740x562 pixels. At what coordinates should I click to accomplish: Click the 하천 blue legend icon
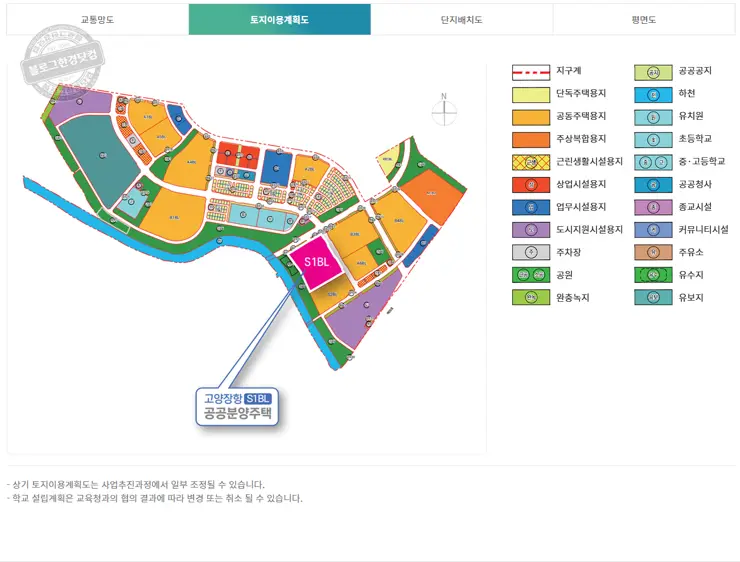653,95
